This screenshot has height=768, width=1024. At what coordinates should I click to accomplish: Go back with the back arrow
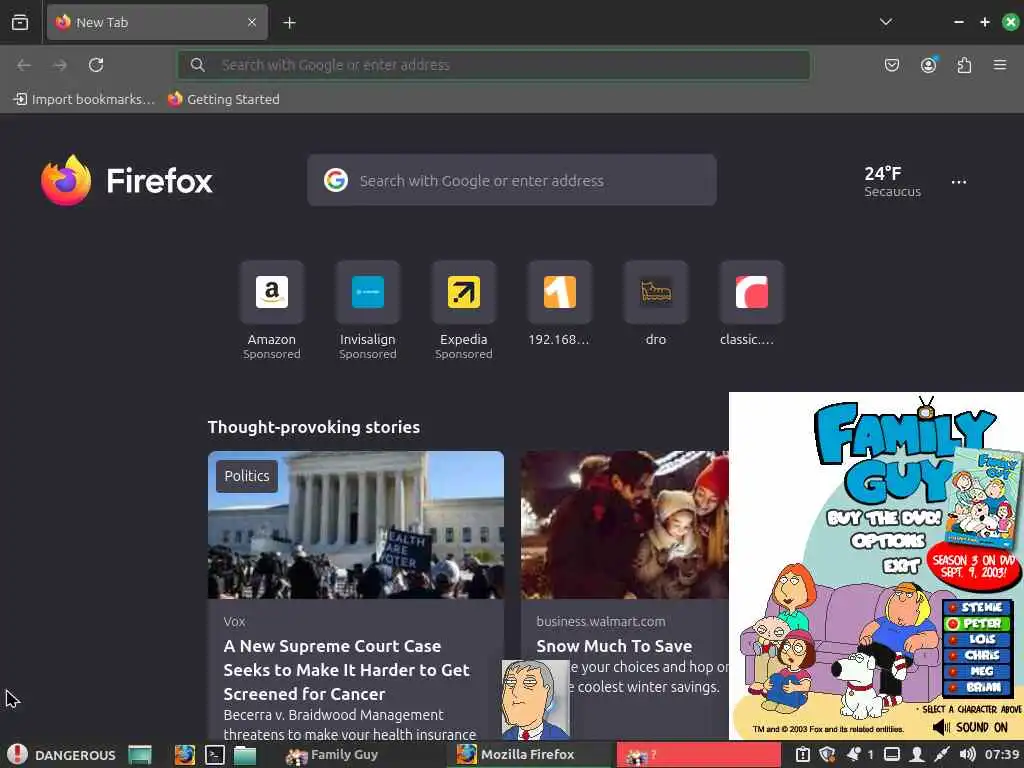[x=24, y=65]
